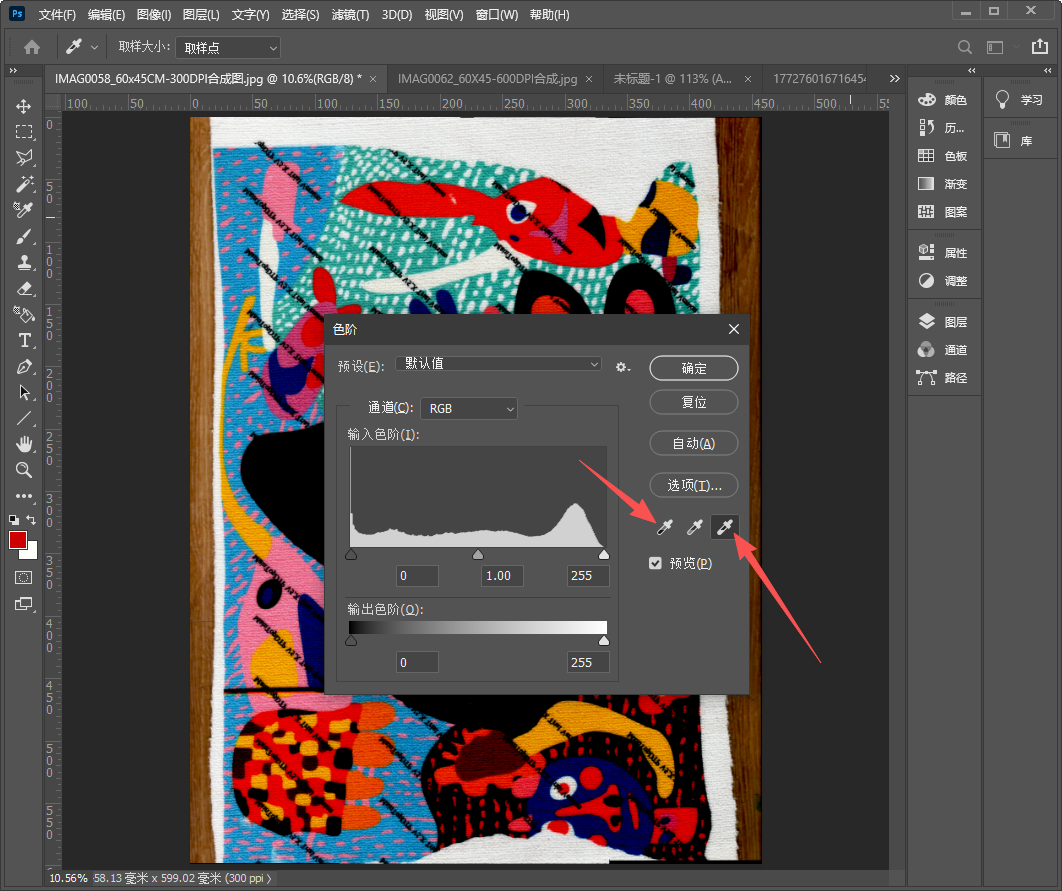The width and height of the screenshot is (1062, 891).
Task: Open the Swatches panel icon
Action: [927, 156]
